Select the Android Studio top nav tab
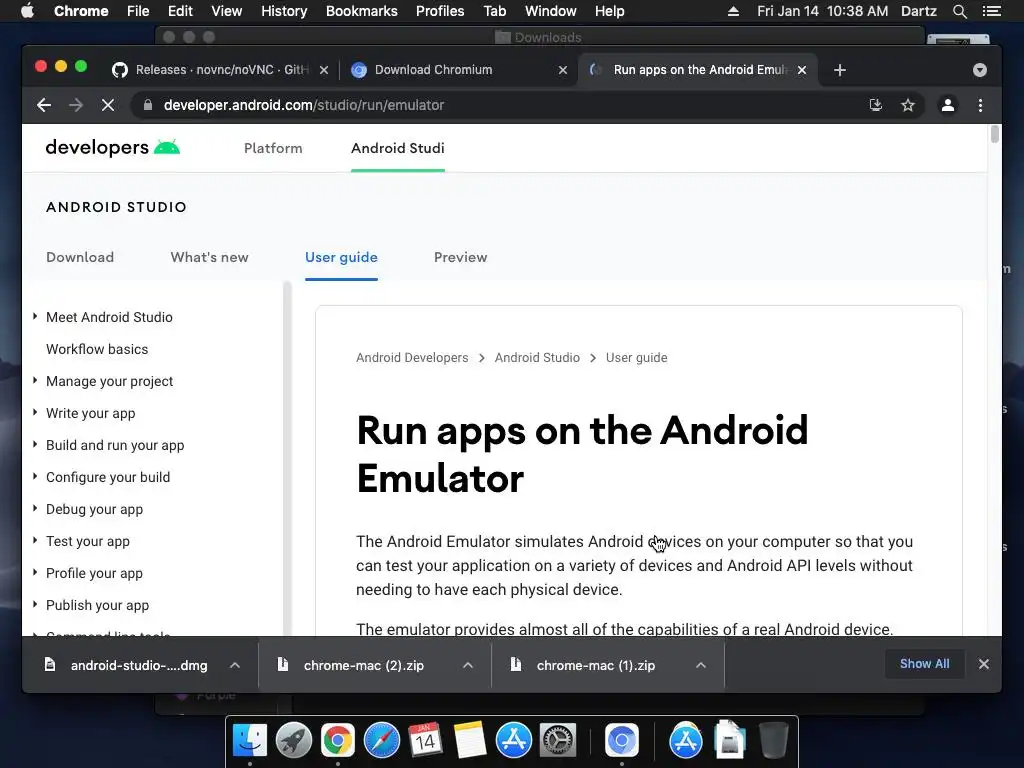Screen dimensions: 1024x768 [x=398, y=148]
